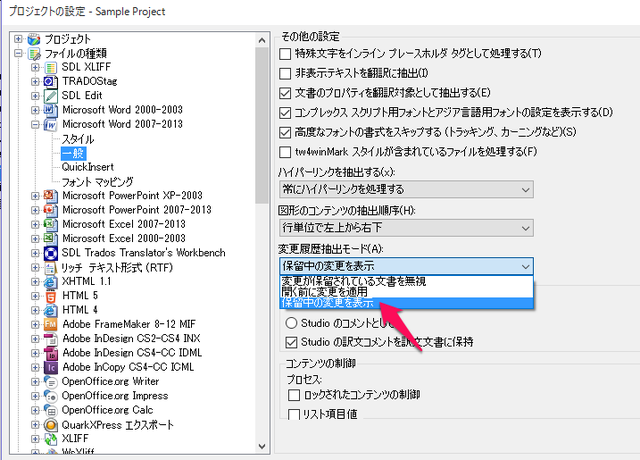The image size is (640, 460).
Task: Check the リスト項目値 checkbox
Action: [294, 415]
